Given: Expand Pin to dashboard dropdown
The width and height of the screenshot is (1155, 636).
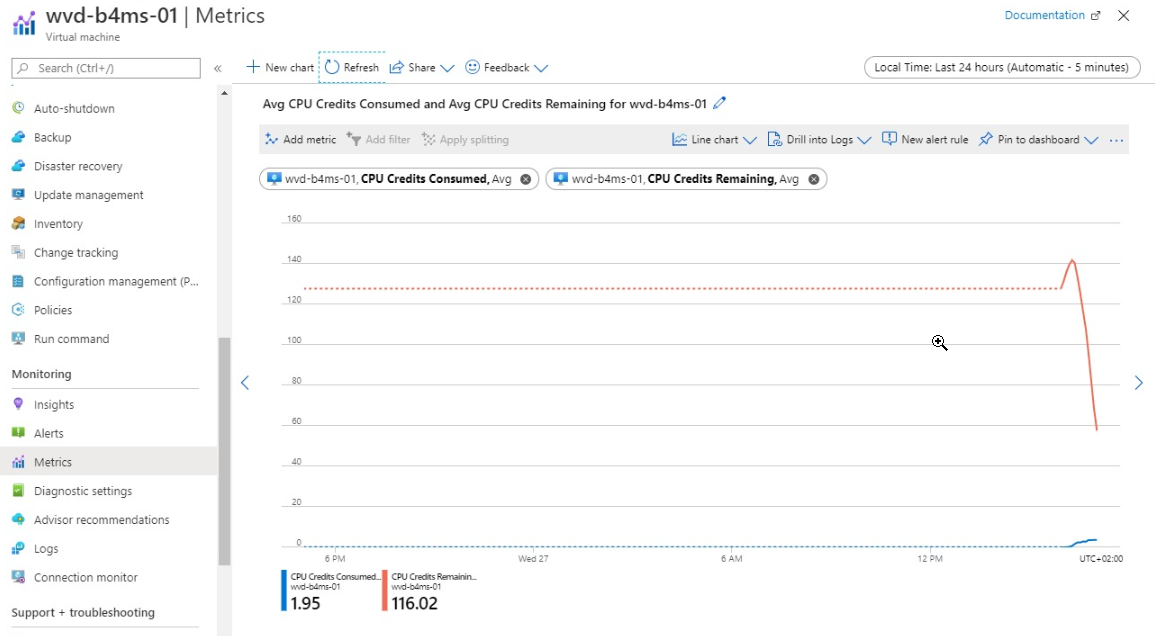Looking at the screenshot, I should coord(1038,139).
